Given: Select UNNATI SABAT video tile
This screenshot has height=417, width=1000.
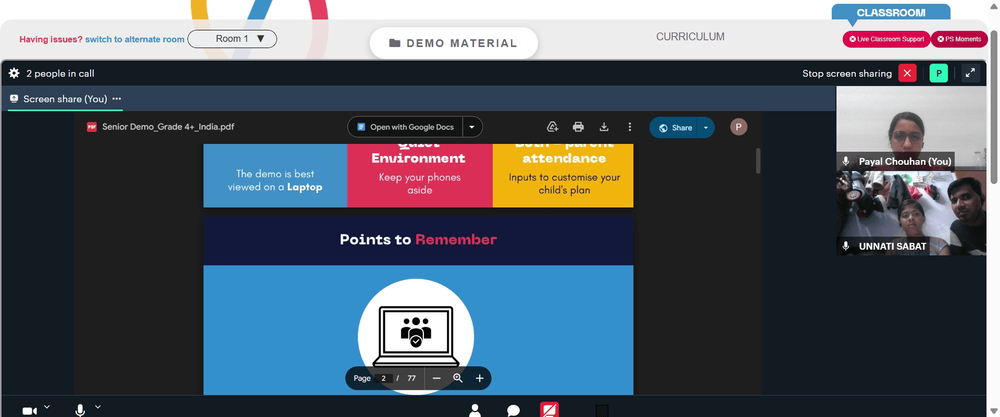Looking at the screenshot, I should tap(911, 213).
